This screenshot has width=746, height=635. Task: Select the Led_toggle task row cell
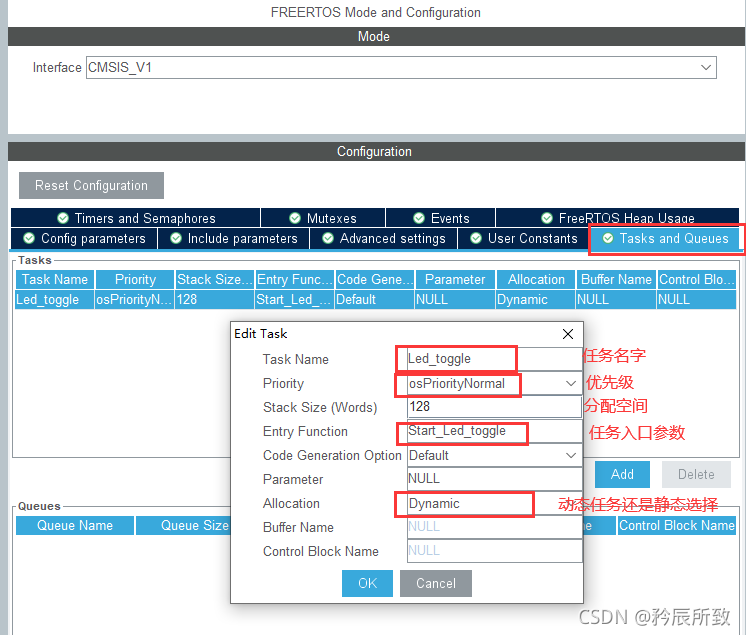(54, 300)
